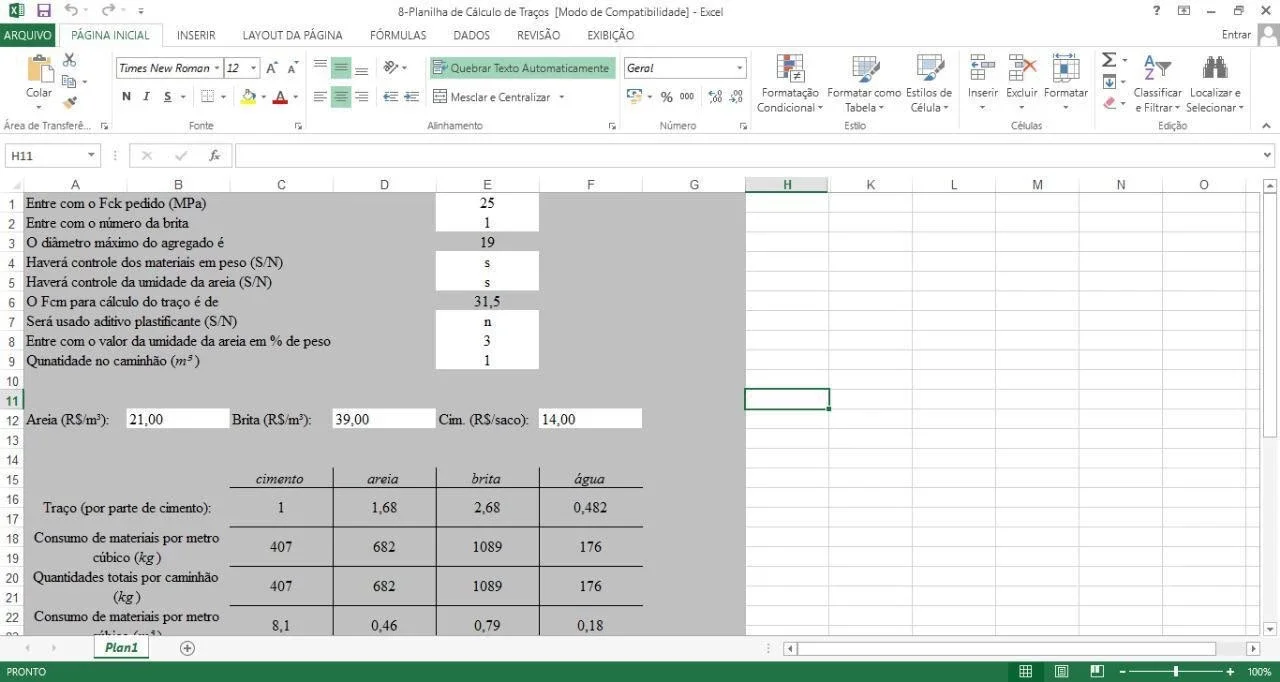Increase indent icon in Alinhamento group

click(x=412, y=97)
